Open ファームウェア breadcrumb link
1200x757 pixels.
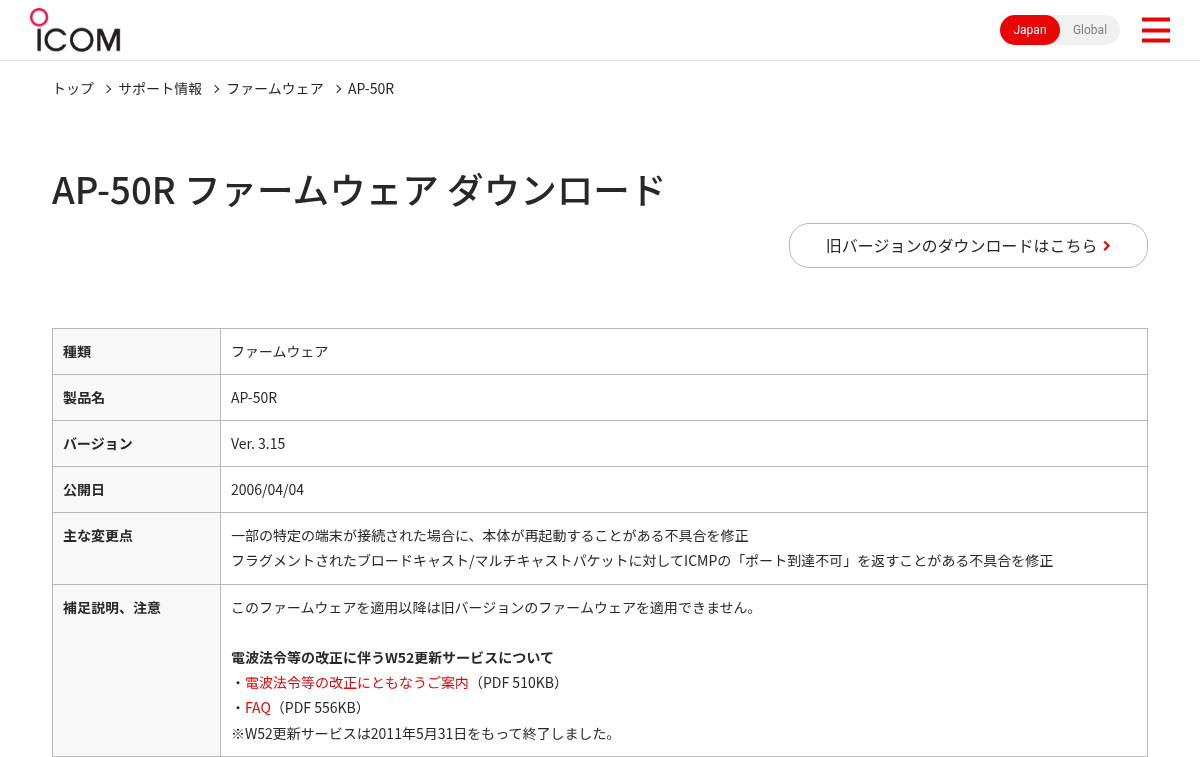[x=274, y=88]
